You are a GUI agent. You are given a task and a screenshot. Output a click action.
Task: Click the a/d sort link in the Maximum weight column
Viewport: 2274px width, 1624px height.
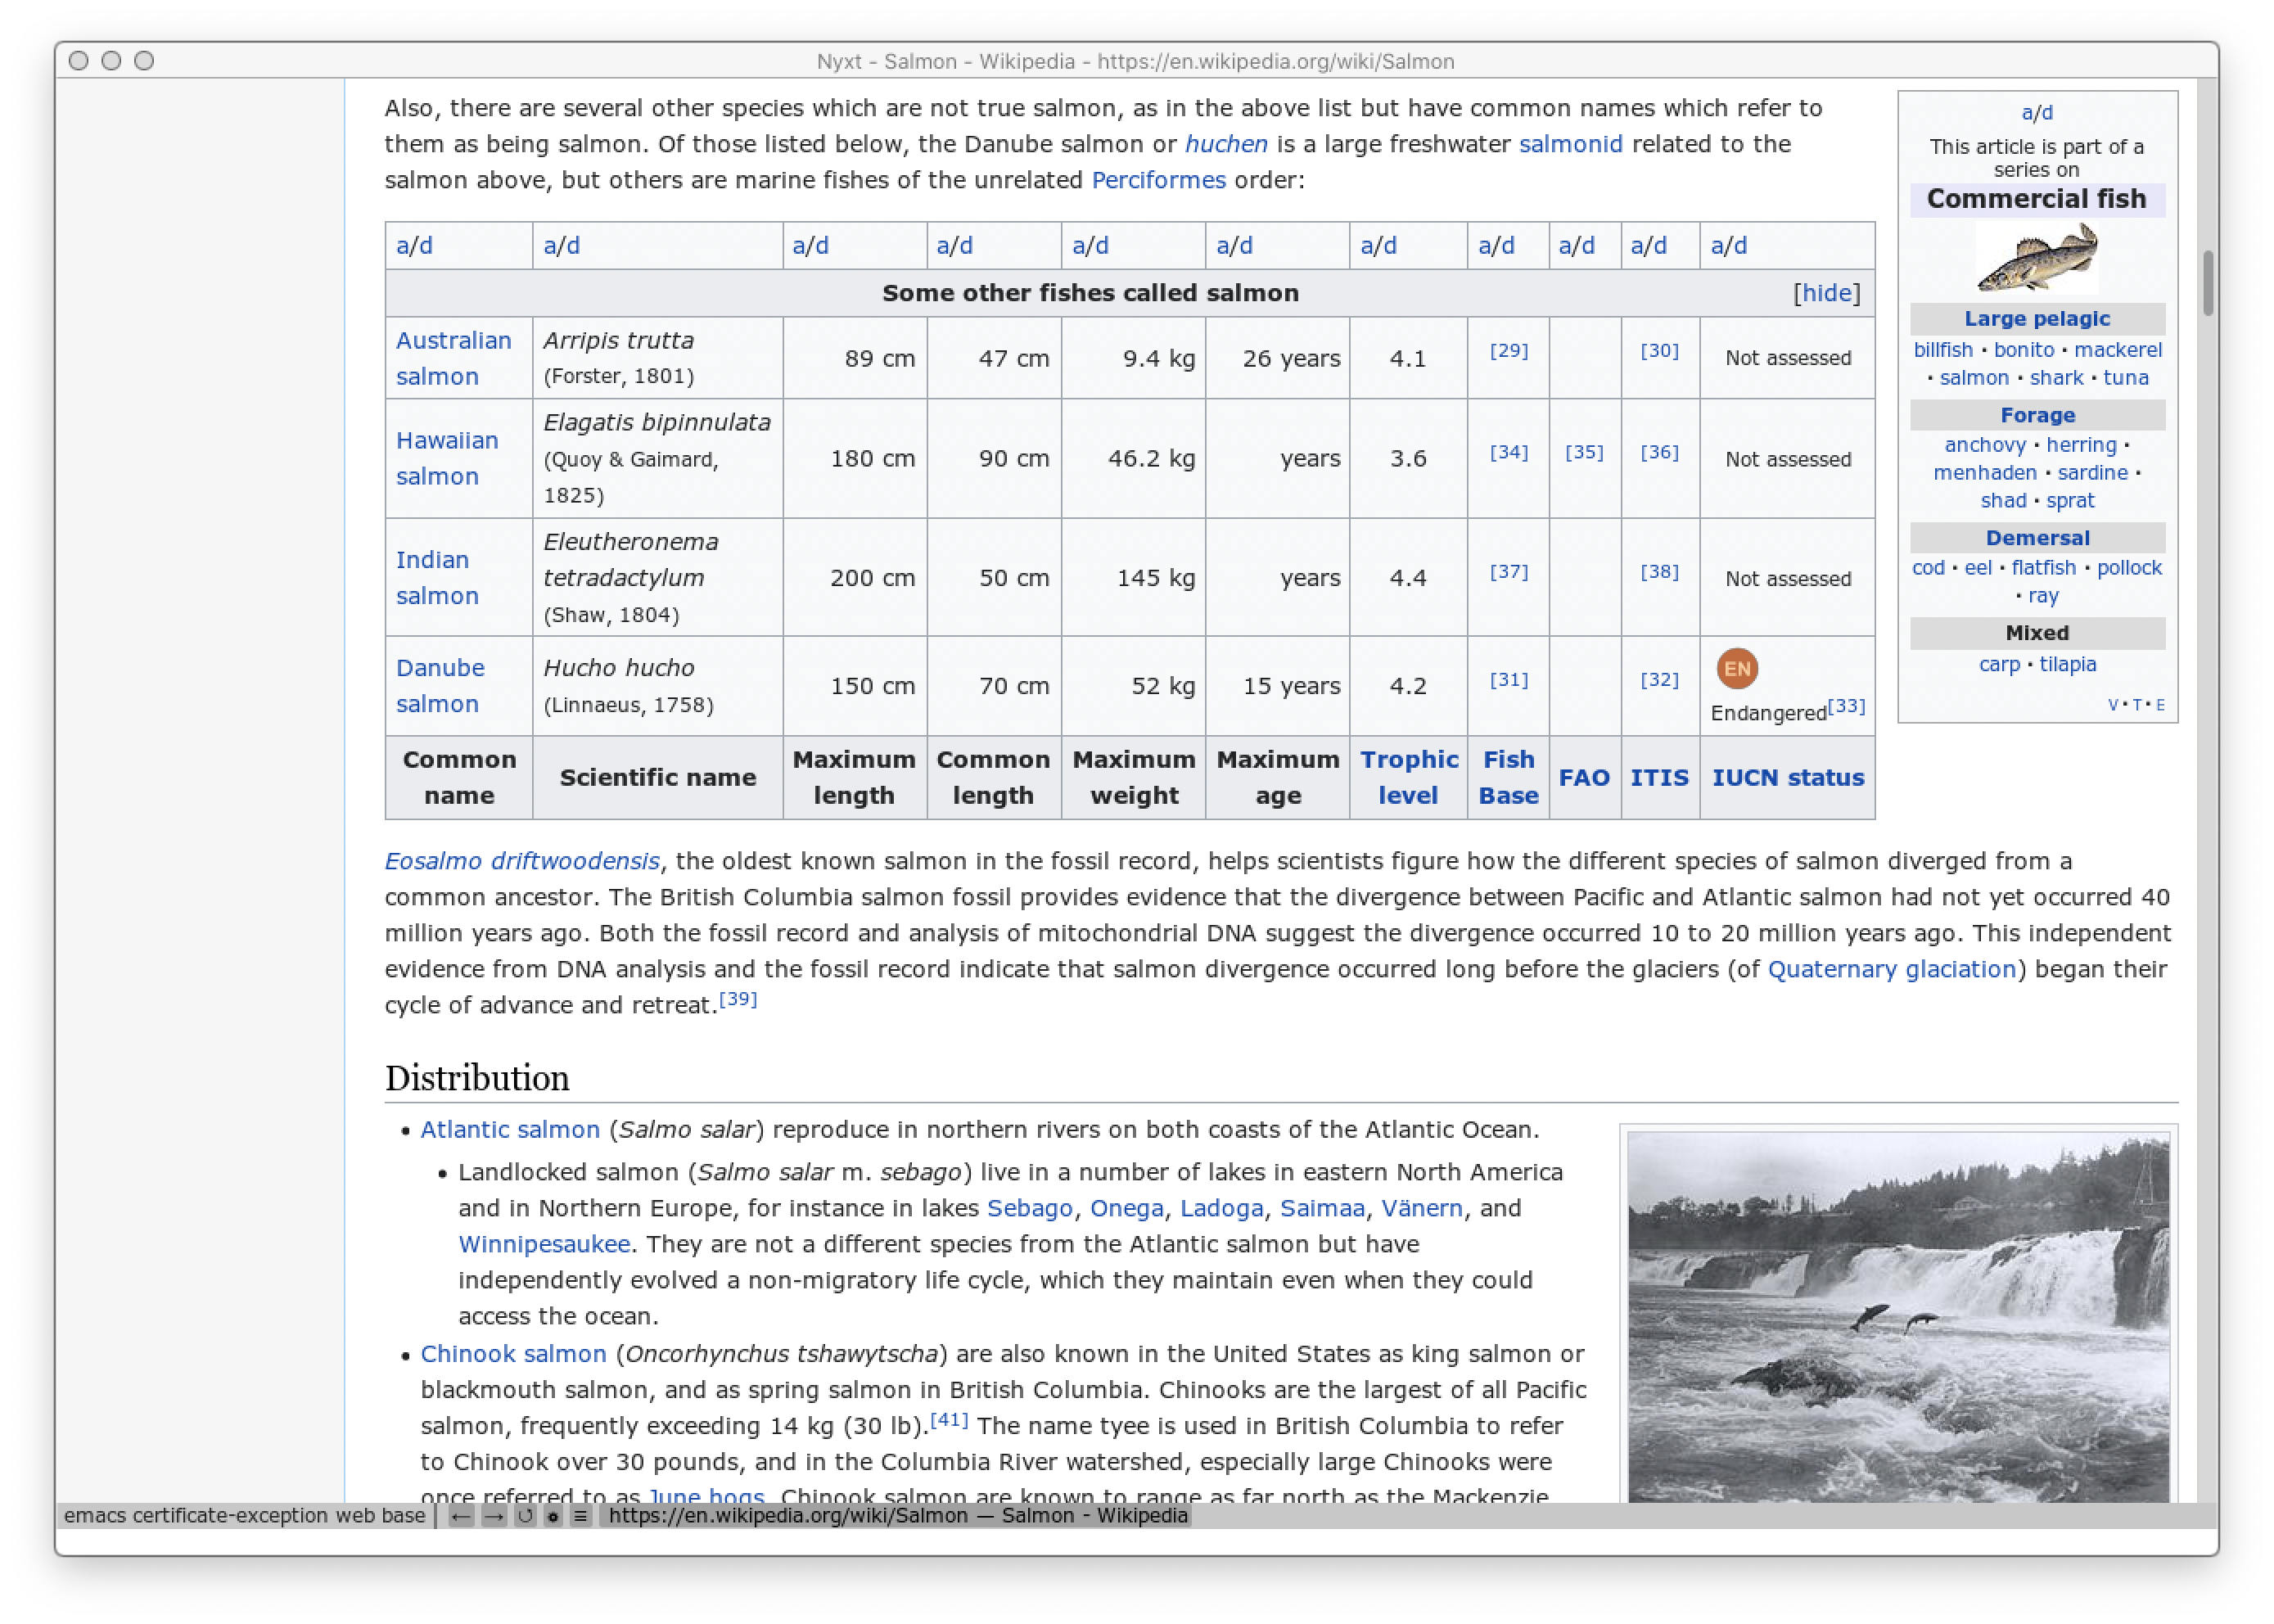(1090, 246)
